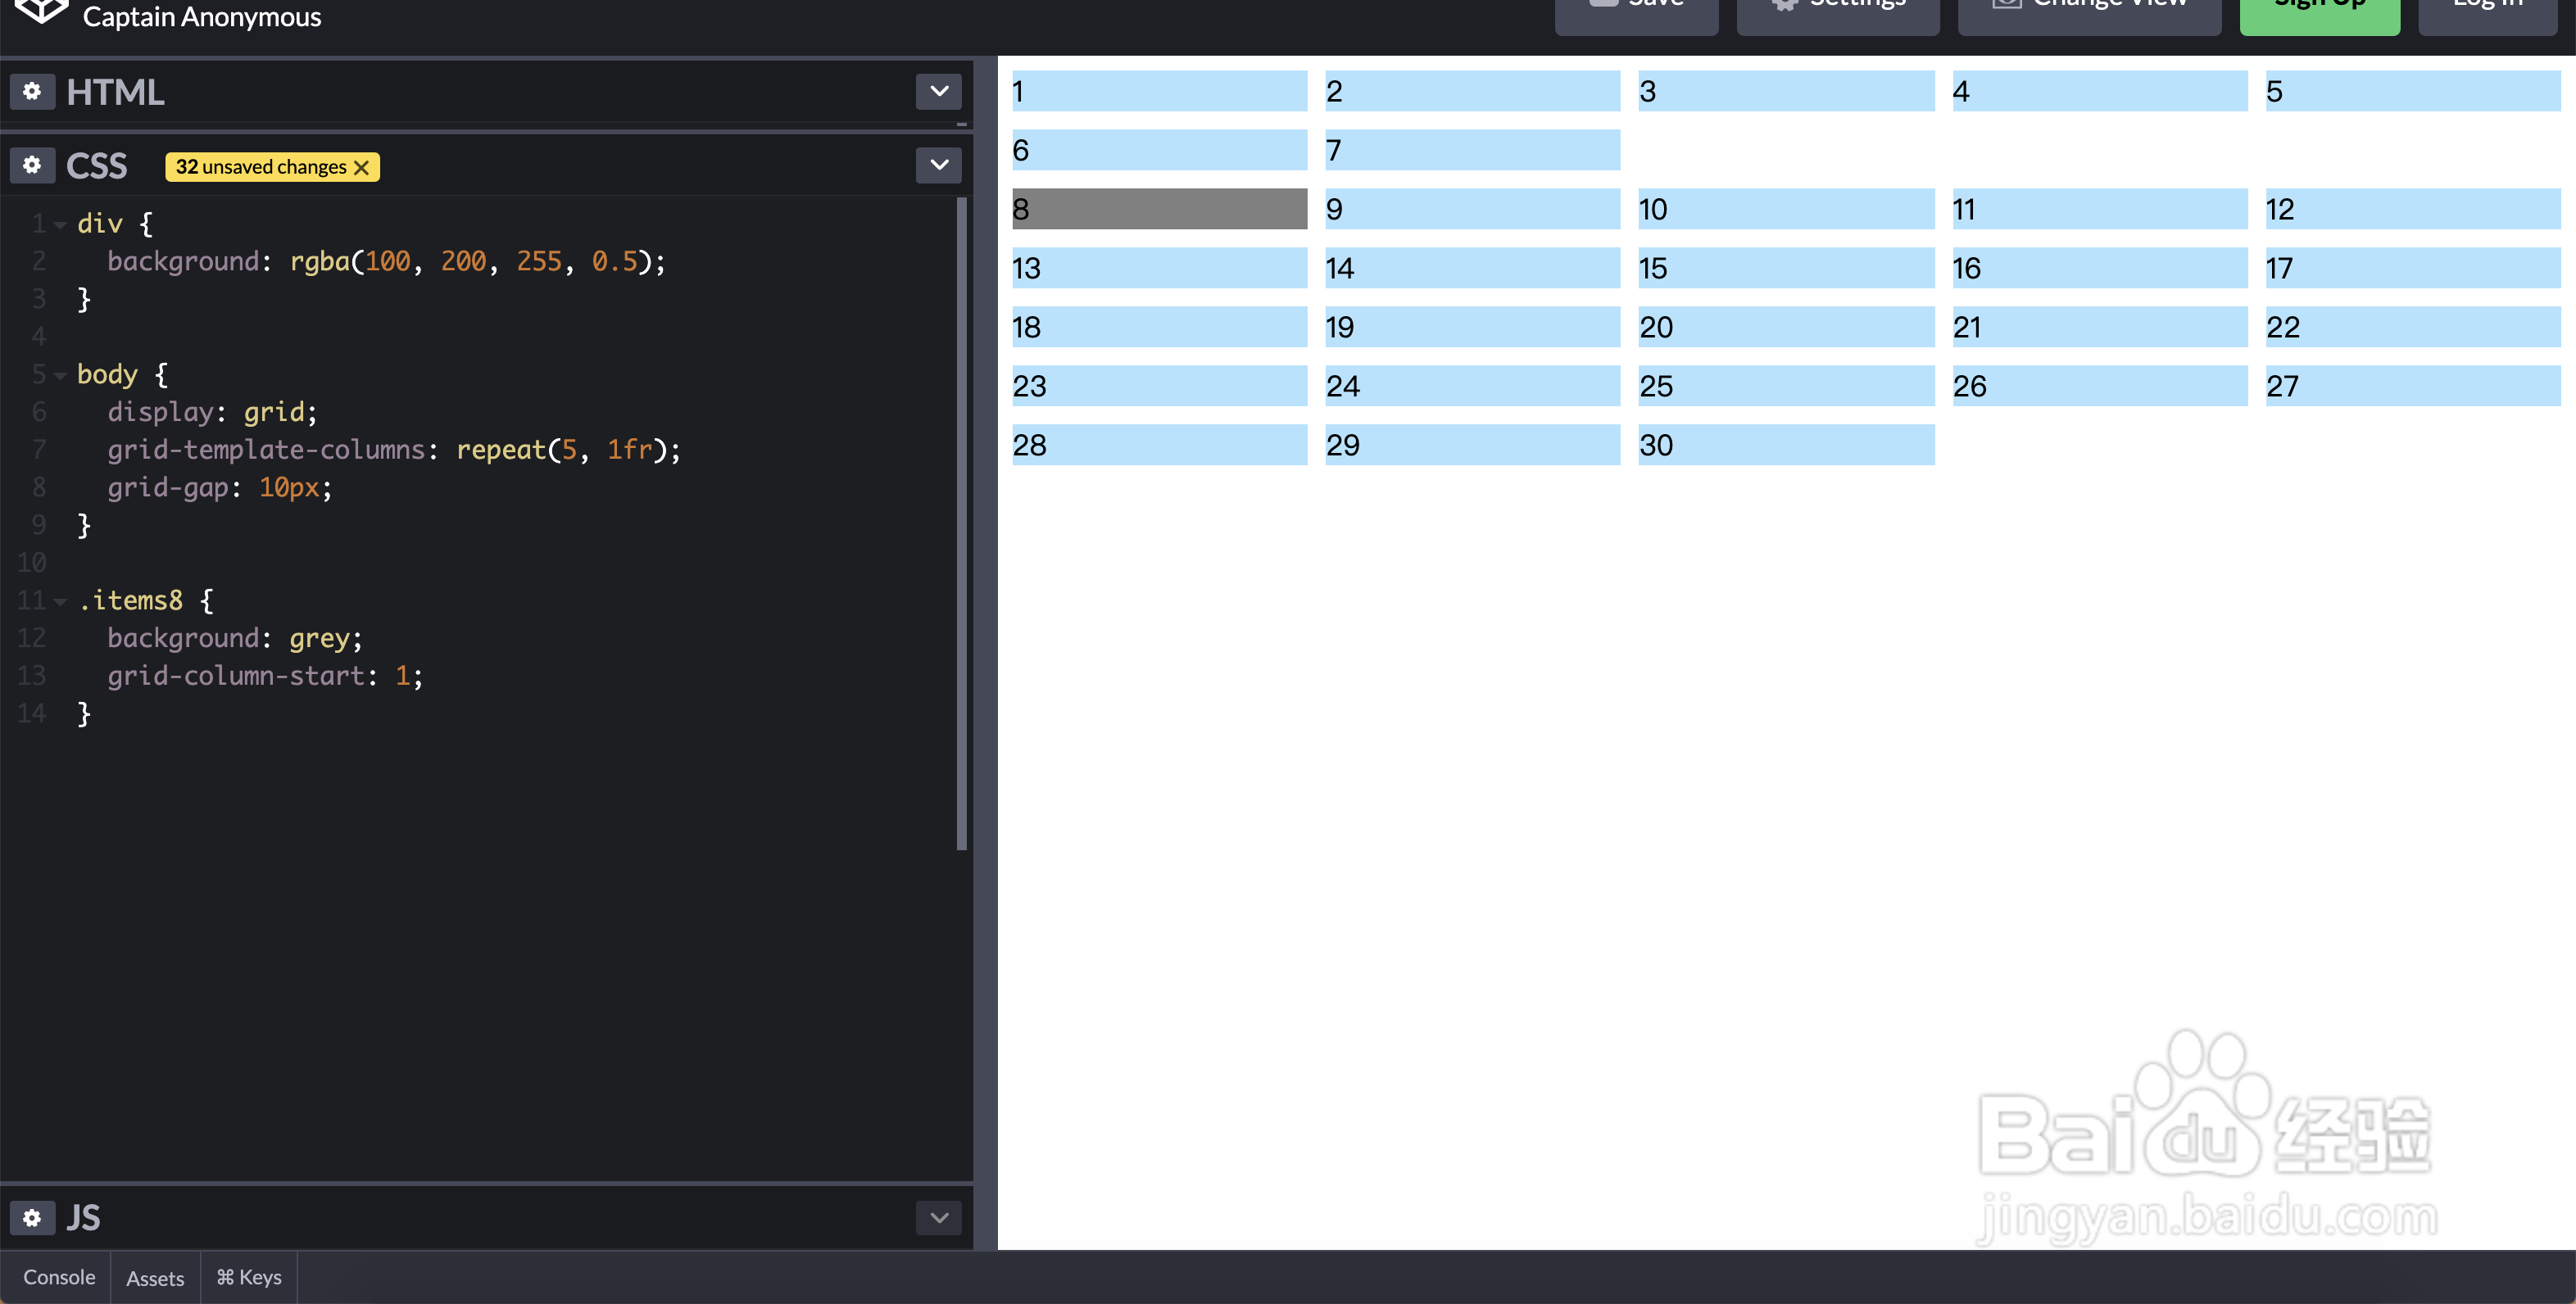Click the grey grid item 8

pyautogui.click(x=1159, y=209)
